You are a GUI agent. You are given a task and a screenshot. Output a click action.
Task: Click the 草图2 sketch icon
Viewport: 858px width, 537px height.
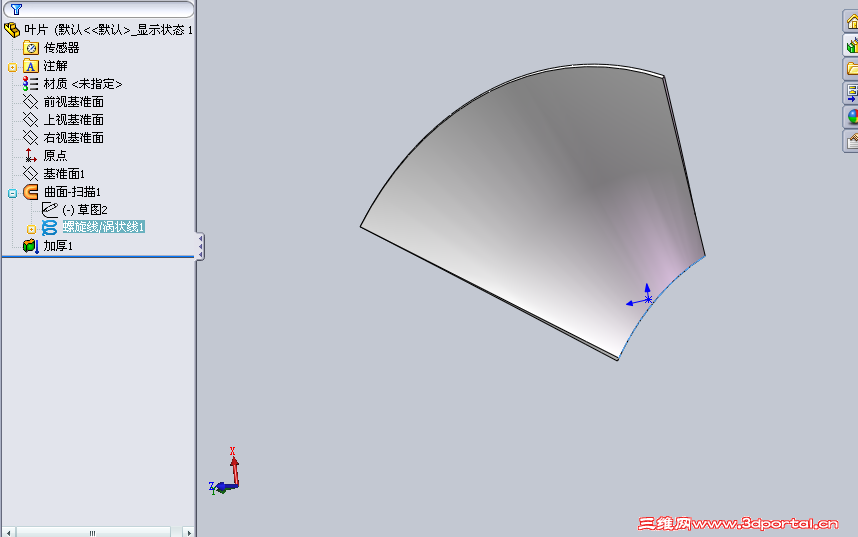tap(50, 210)
